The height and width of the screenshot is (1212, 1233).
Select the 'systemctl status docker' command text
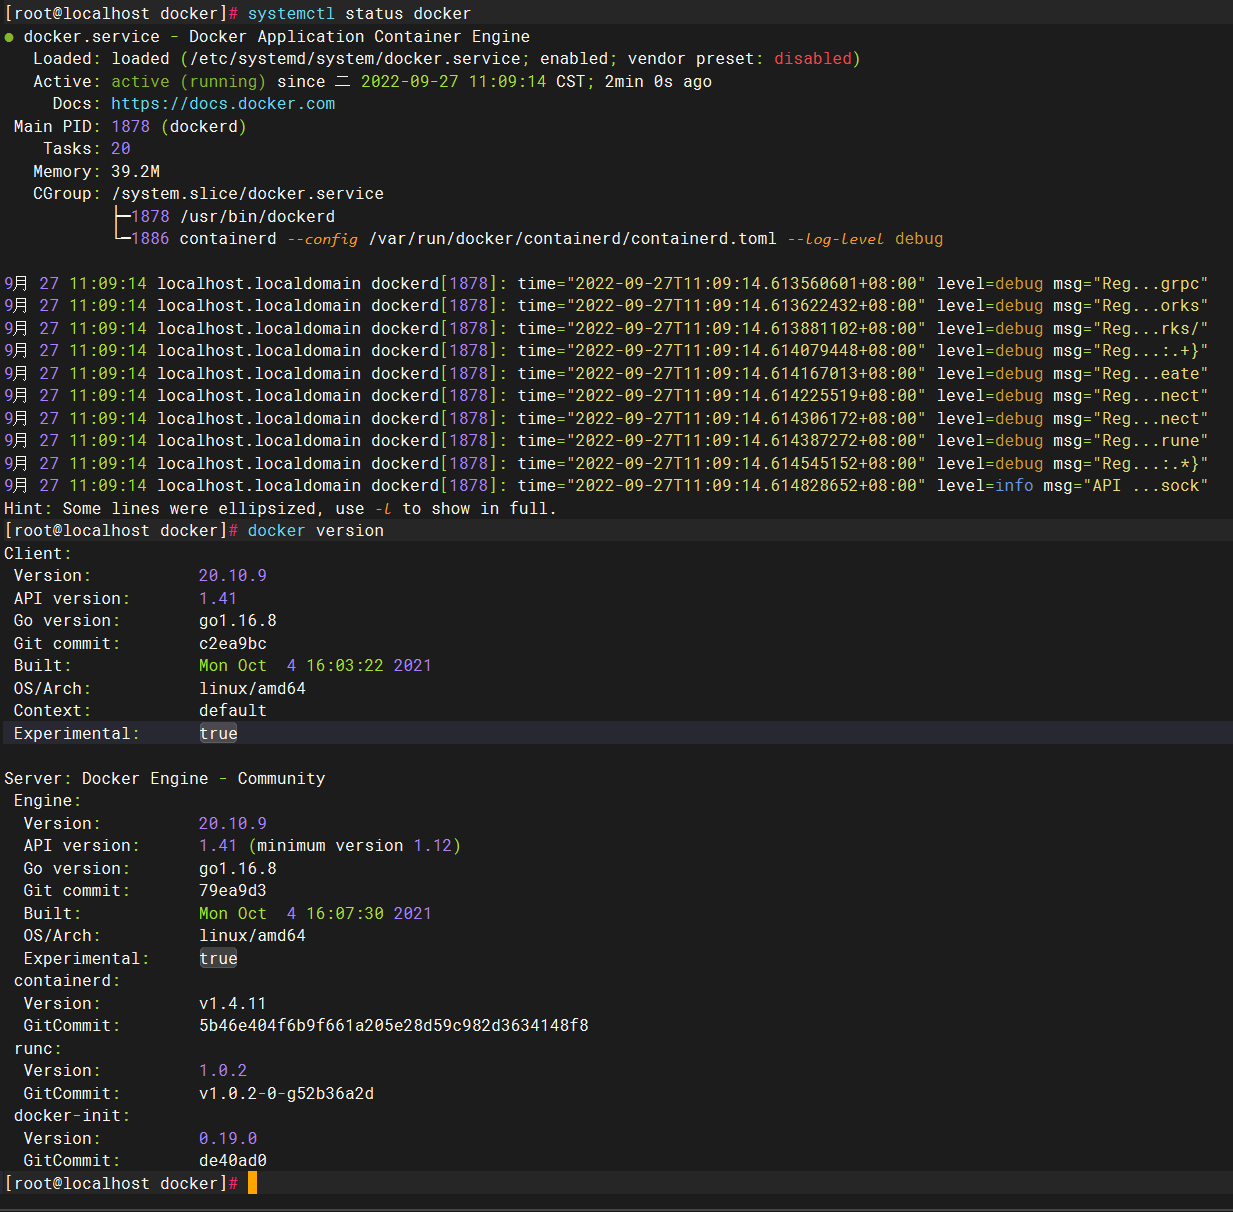click(359, 14)
